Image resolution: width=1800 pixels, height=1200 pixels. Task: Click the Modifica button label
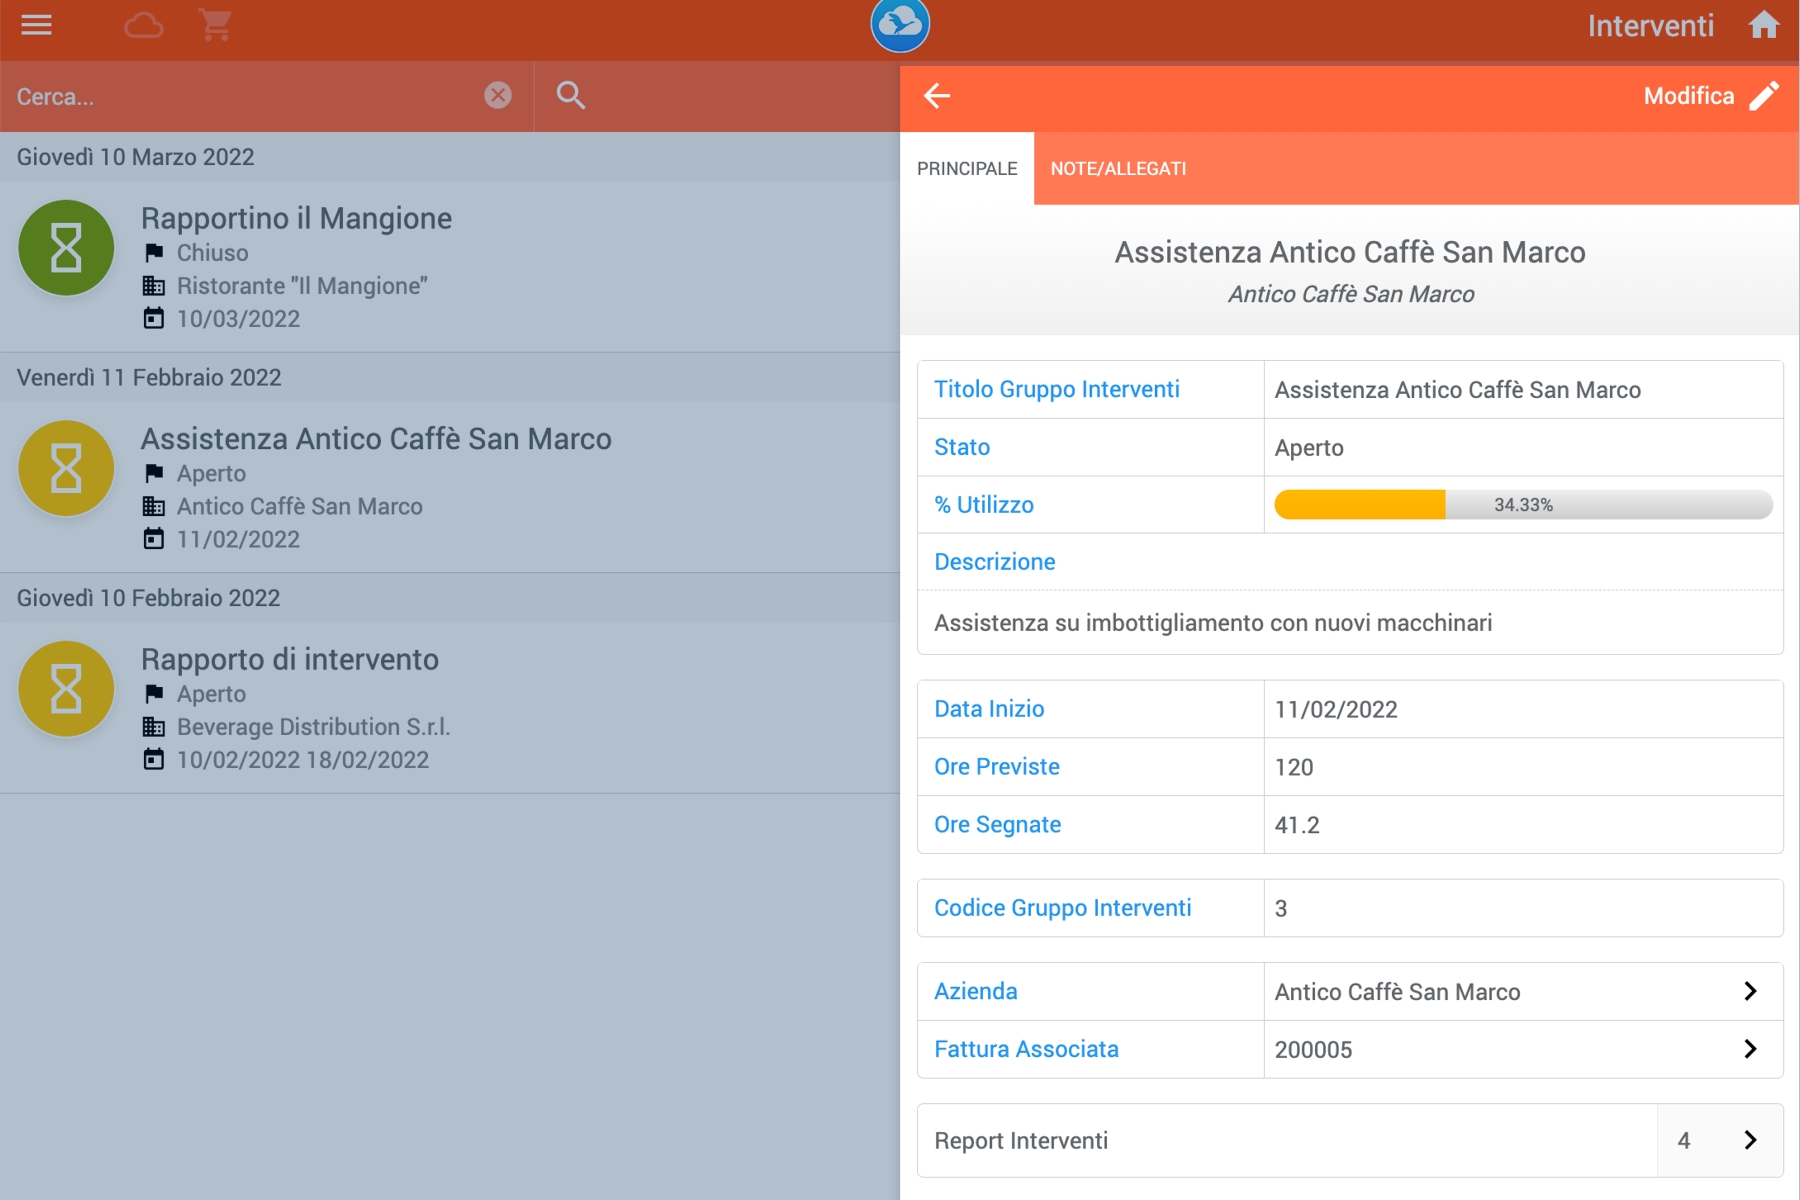click(1689, 96)
